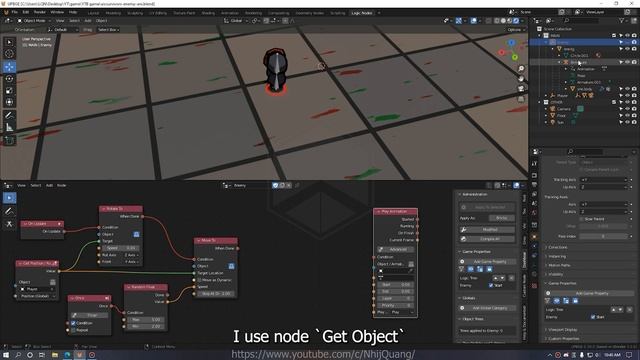Click the viewport pan hand icon
The height and width of the screenshot is (360, 640).
pos(521,78)
